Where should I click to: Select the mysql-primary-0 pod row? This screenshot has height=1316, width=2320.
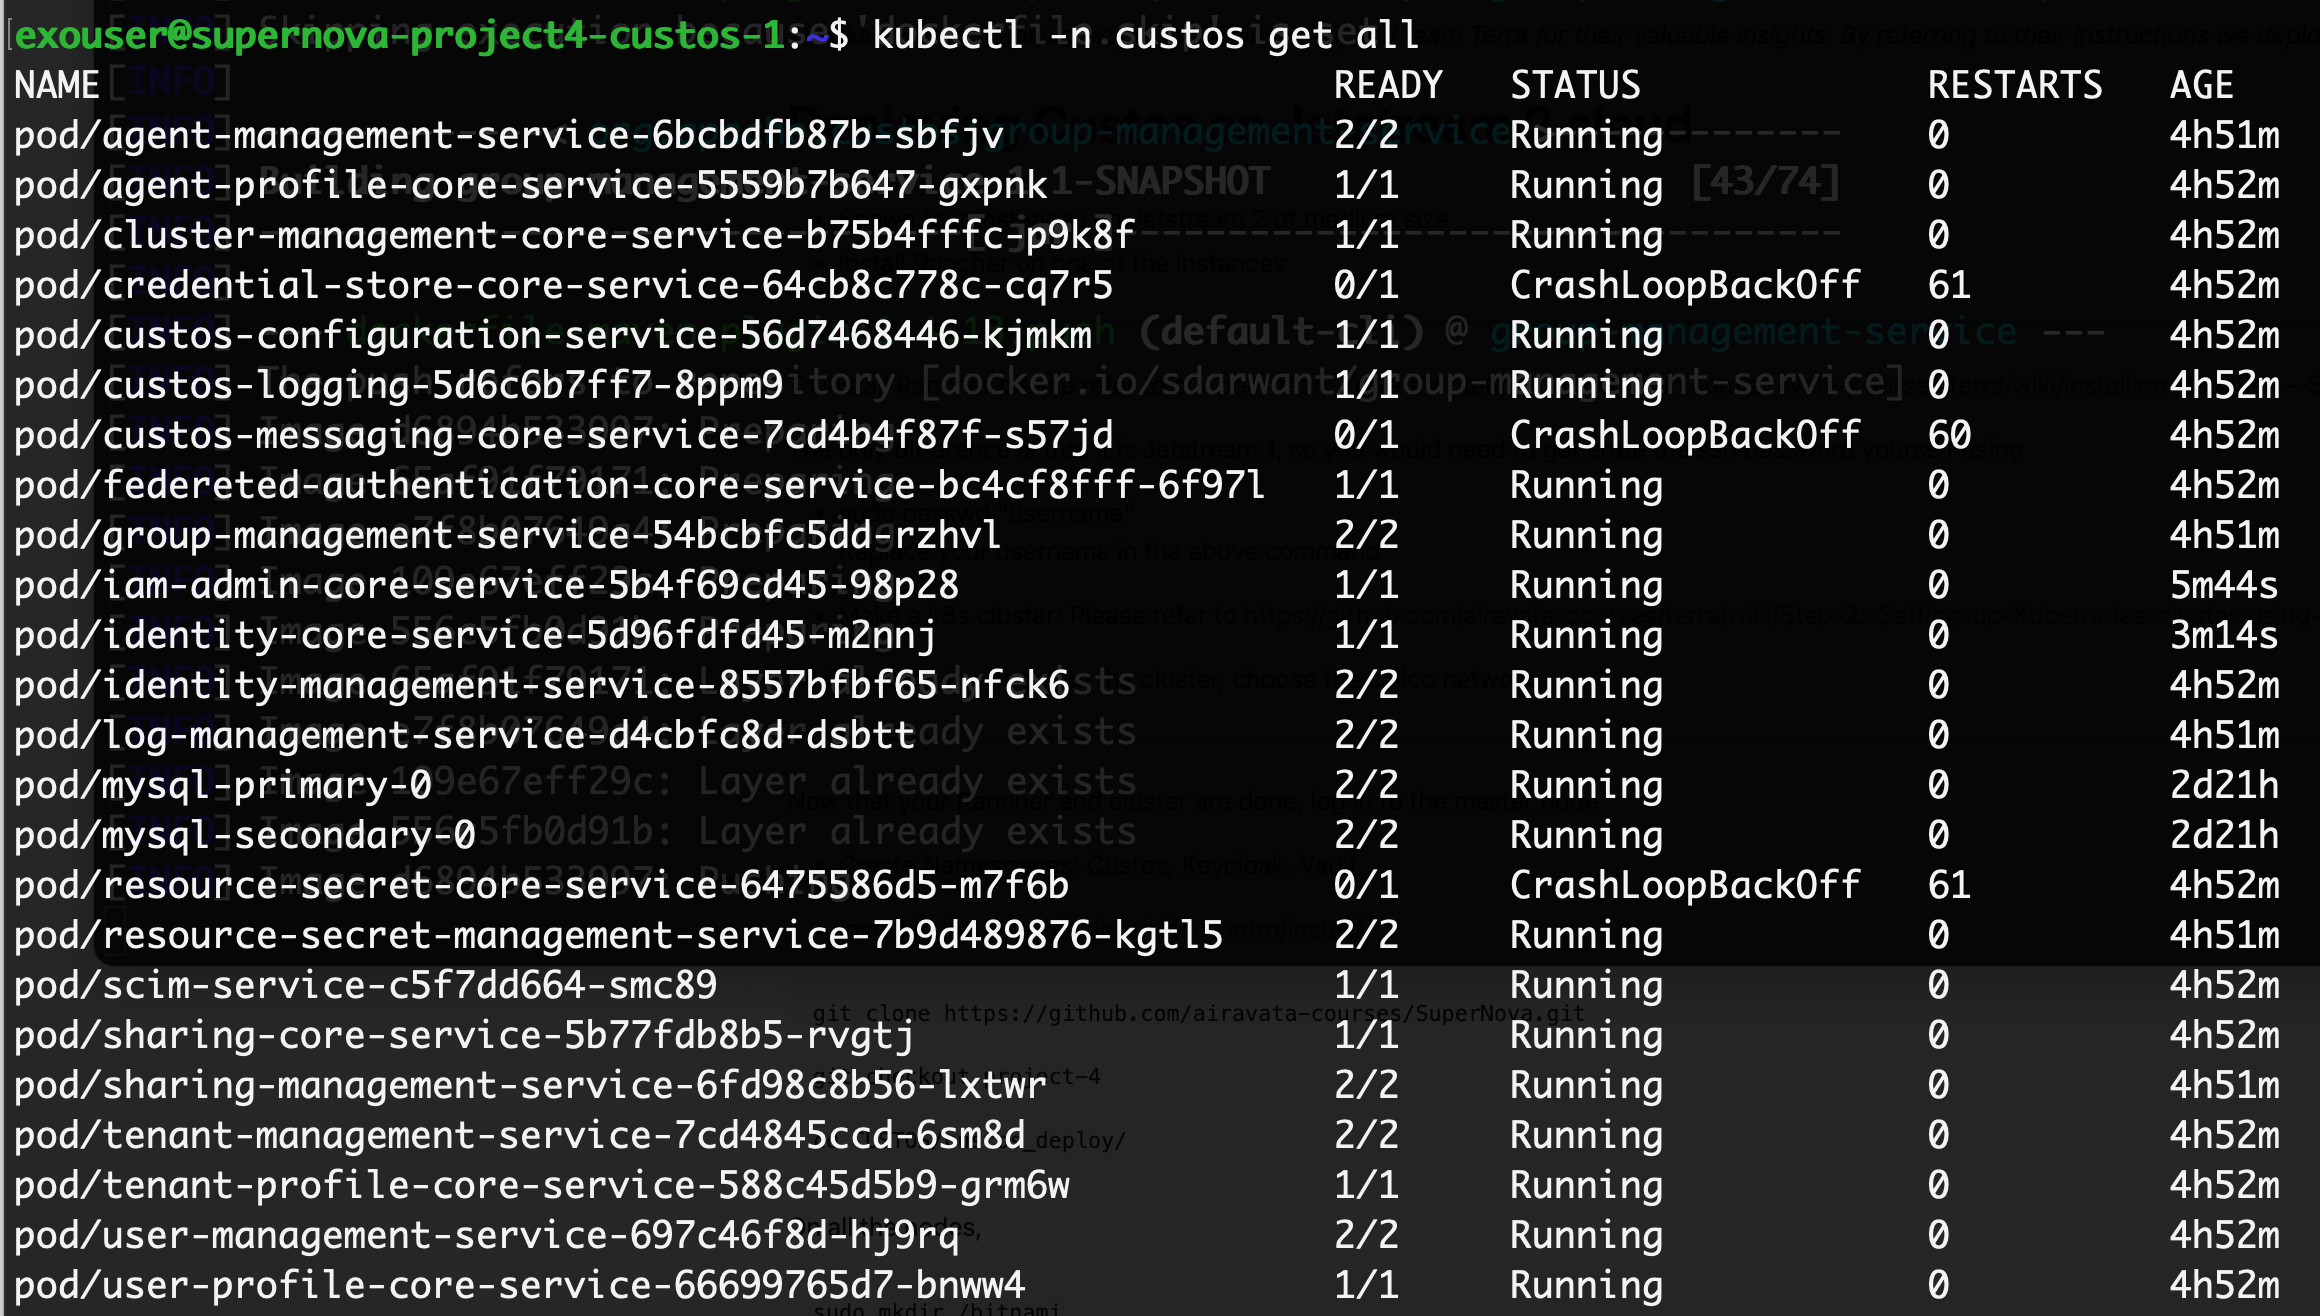(1147, 785)
